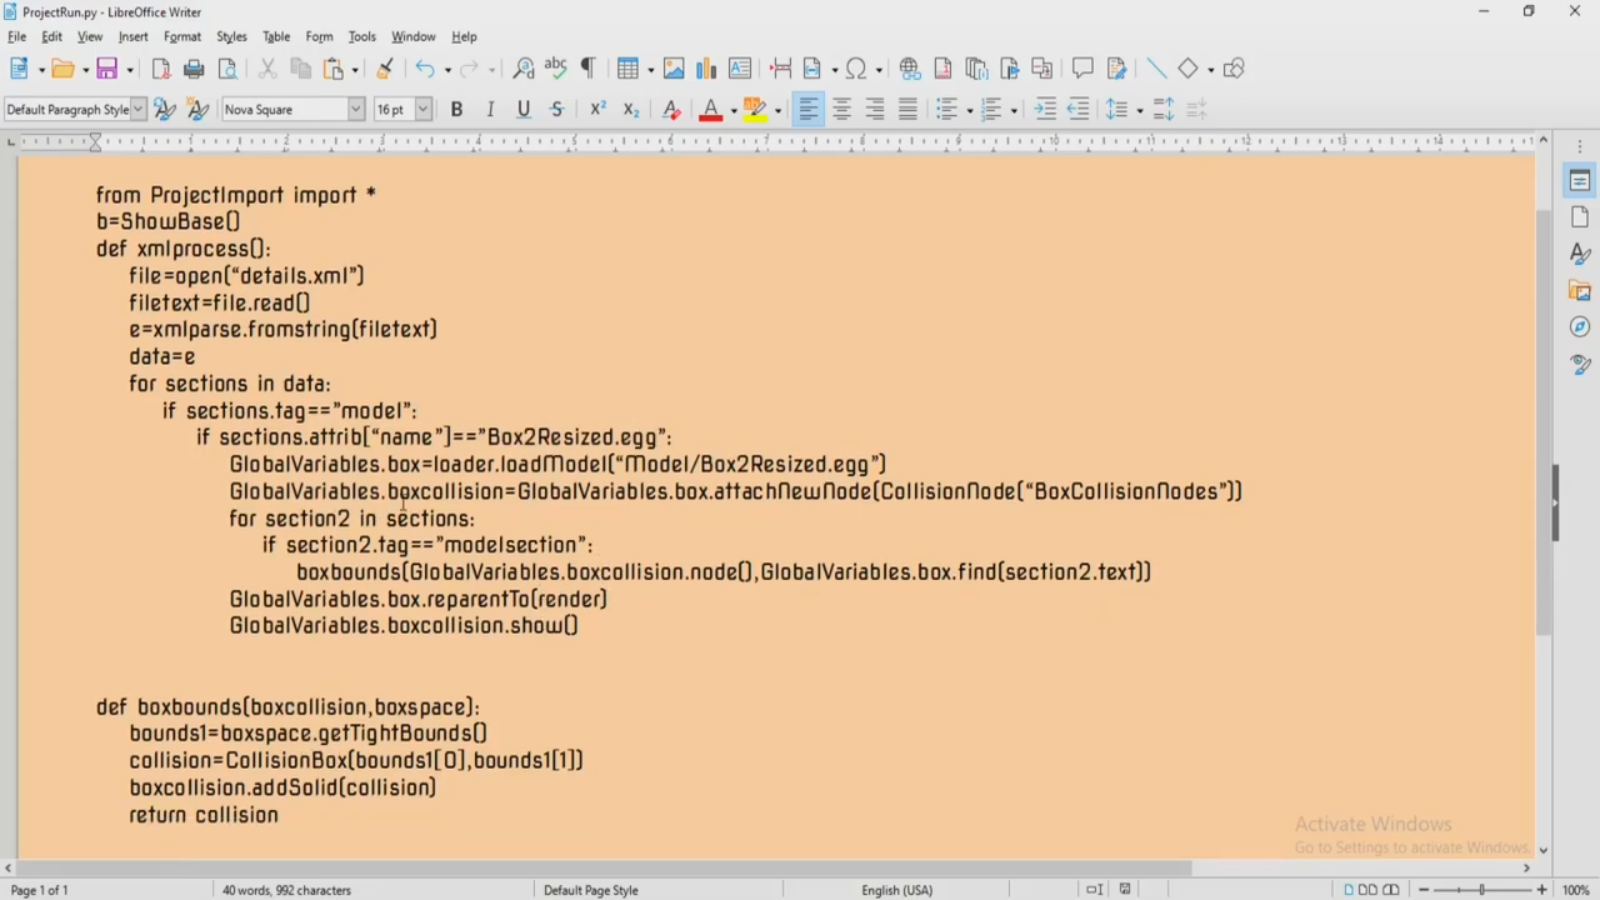Print the document

coord(194,68)
